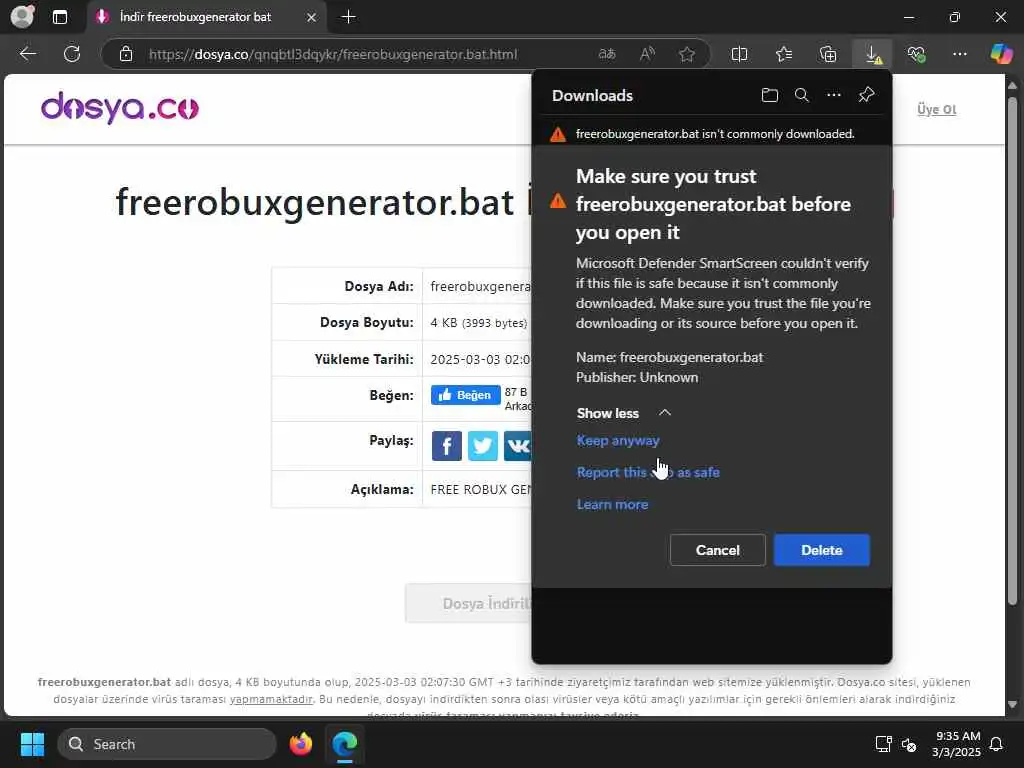Viewport: 1024px width, 768px height.
Task: Open downloads folder icon in Downloads panel
Action: pos(770,95)
